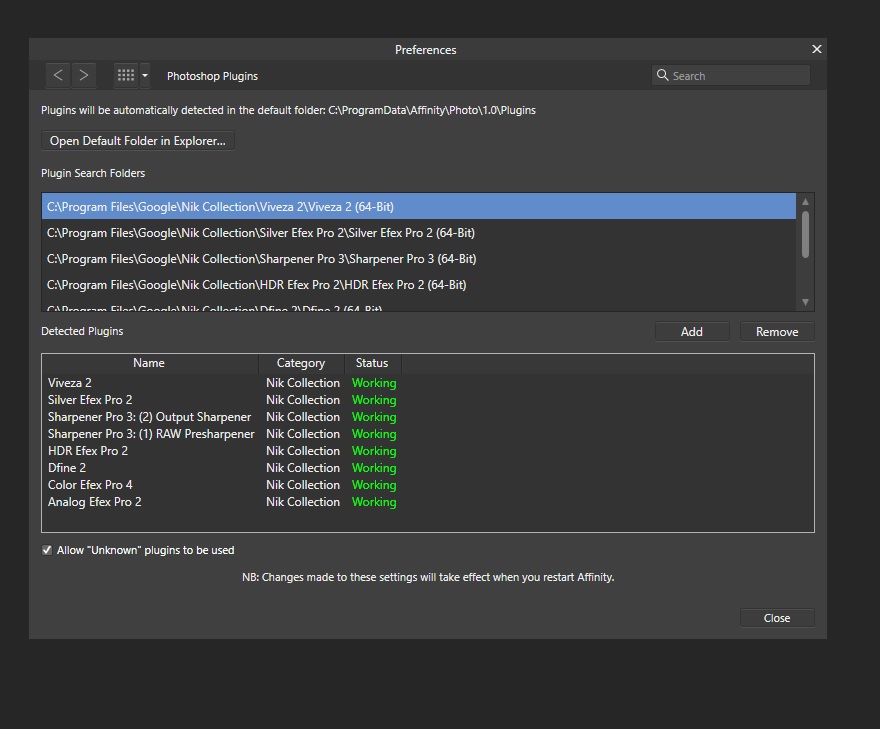Select the HDR Efex Pro 2 folder path
Image resolution: width=880 pixels, height=729 pixels.
[x=256, y=285]
